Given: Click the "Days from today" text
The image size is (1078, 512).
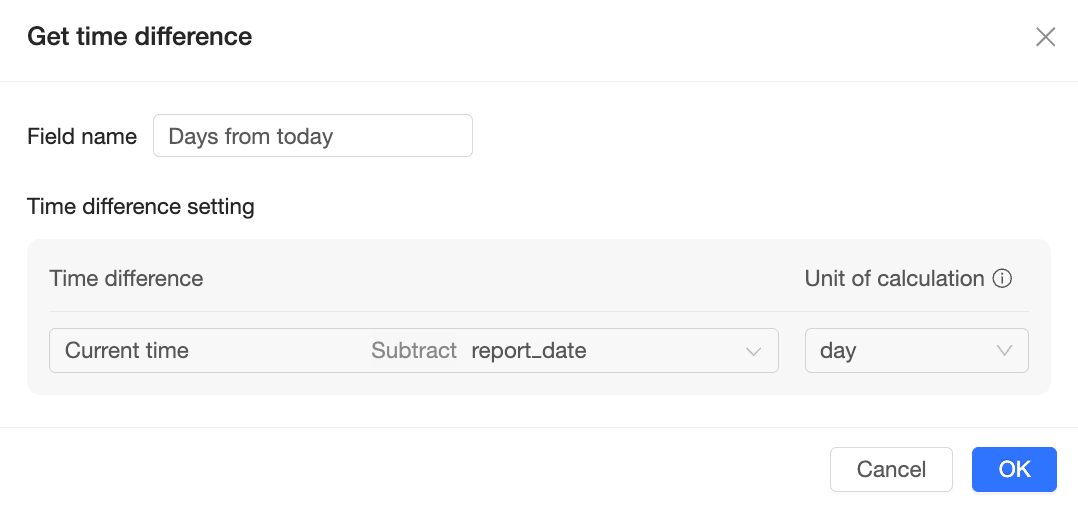Looking at the screenshot, I should click(x=251, y=137).
